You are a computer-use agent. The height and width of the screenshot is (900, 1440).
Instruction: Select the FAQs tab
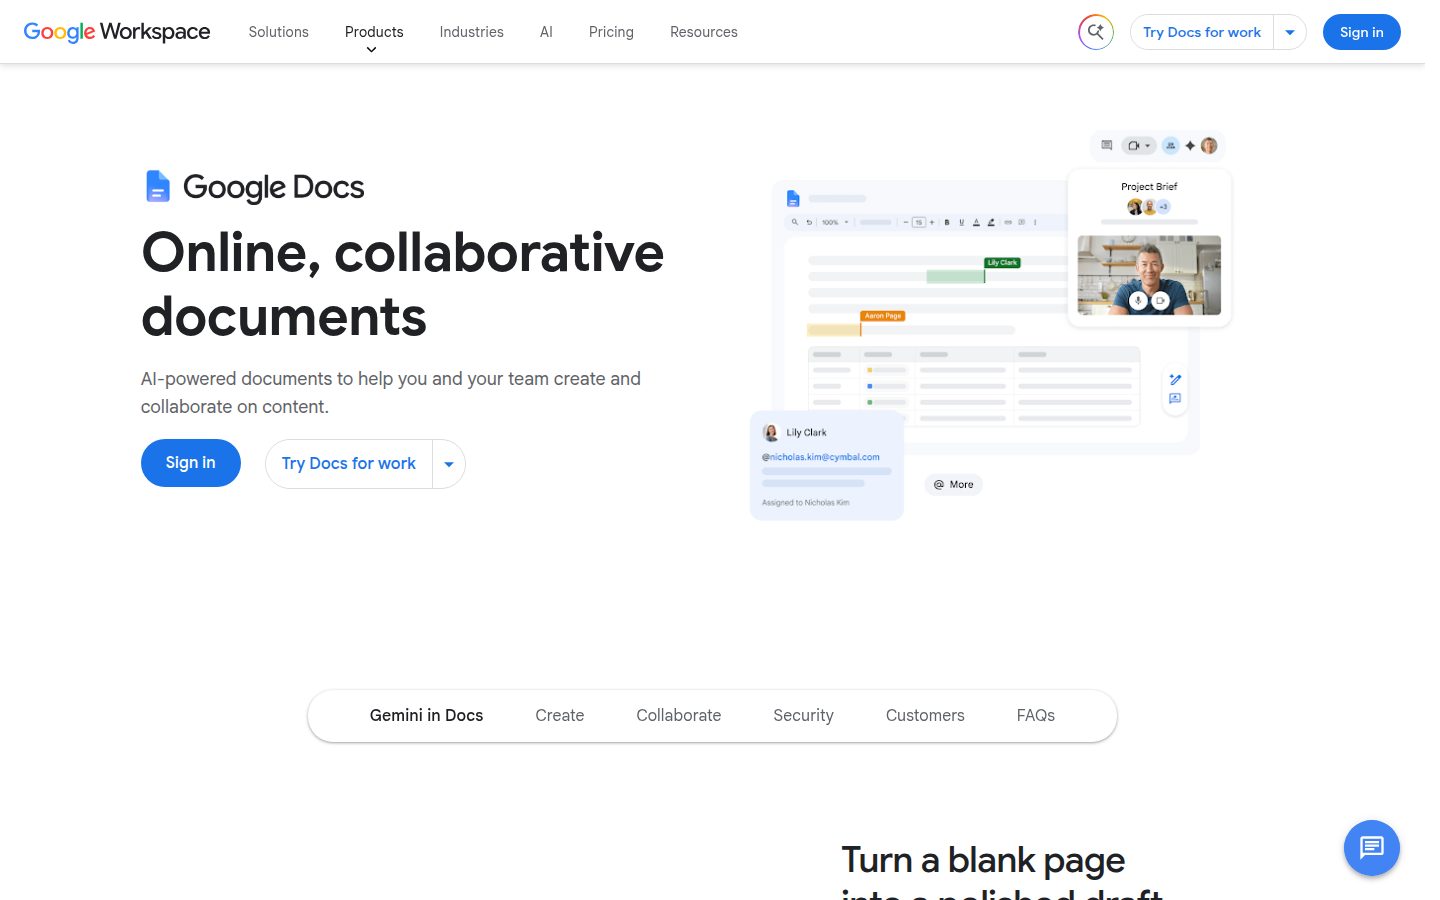point(1035,716)
